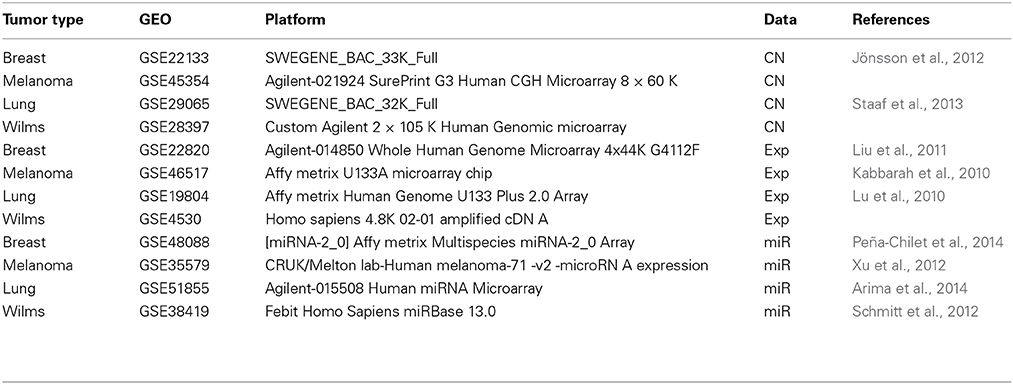Viewport: 1013px width, 384px height.
Task: Open the Schmitt et al., 2012 reference
Action: pos(915,312)
